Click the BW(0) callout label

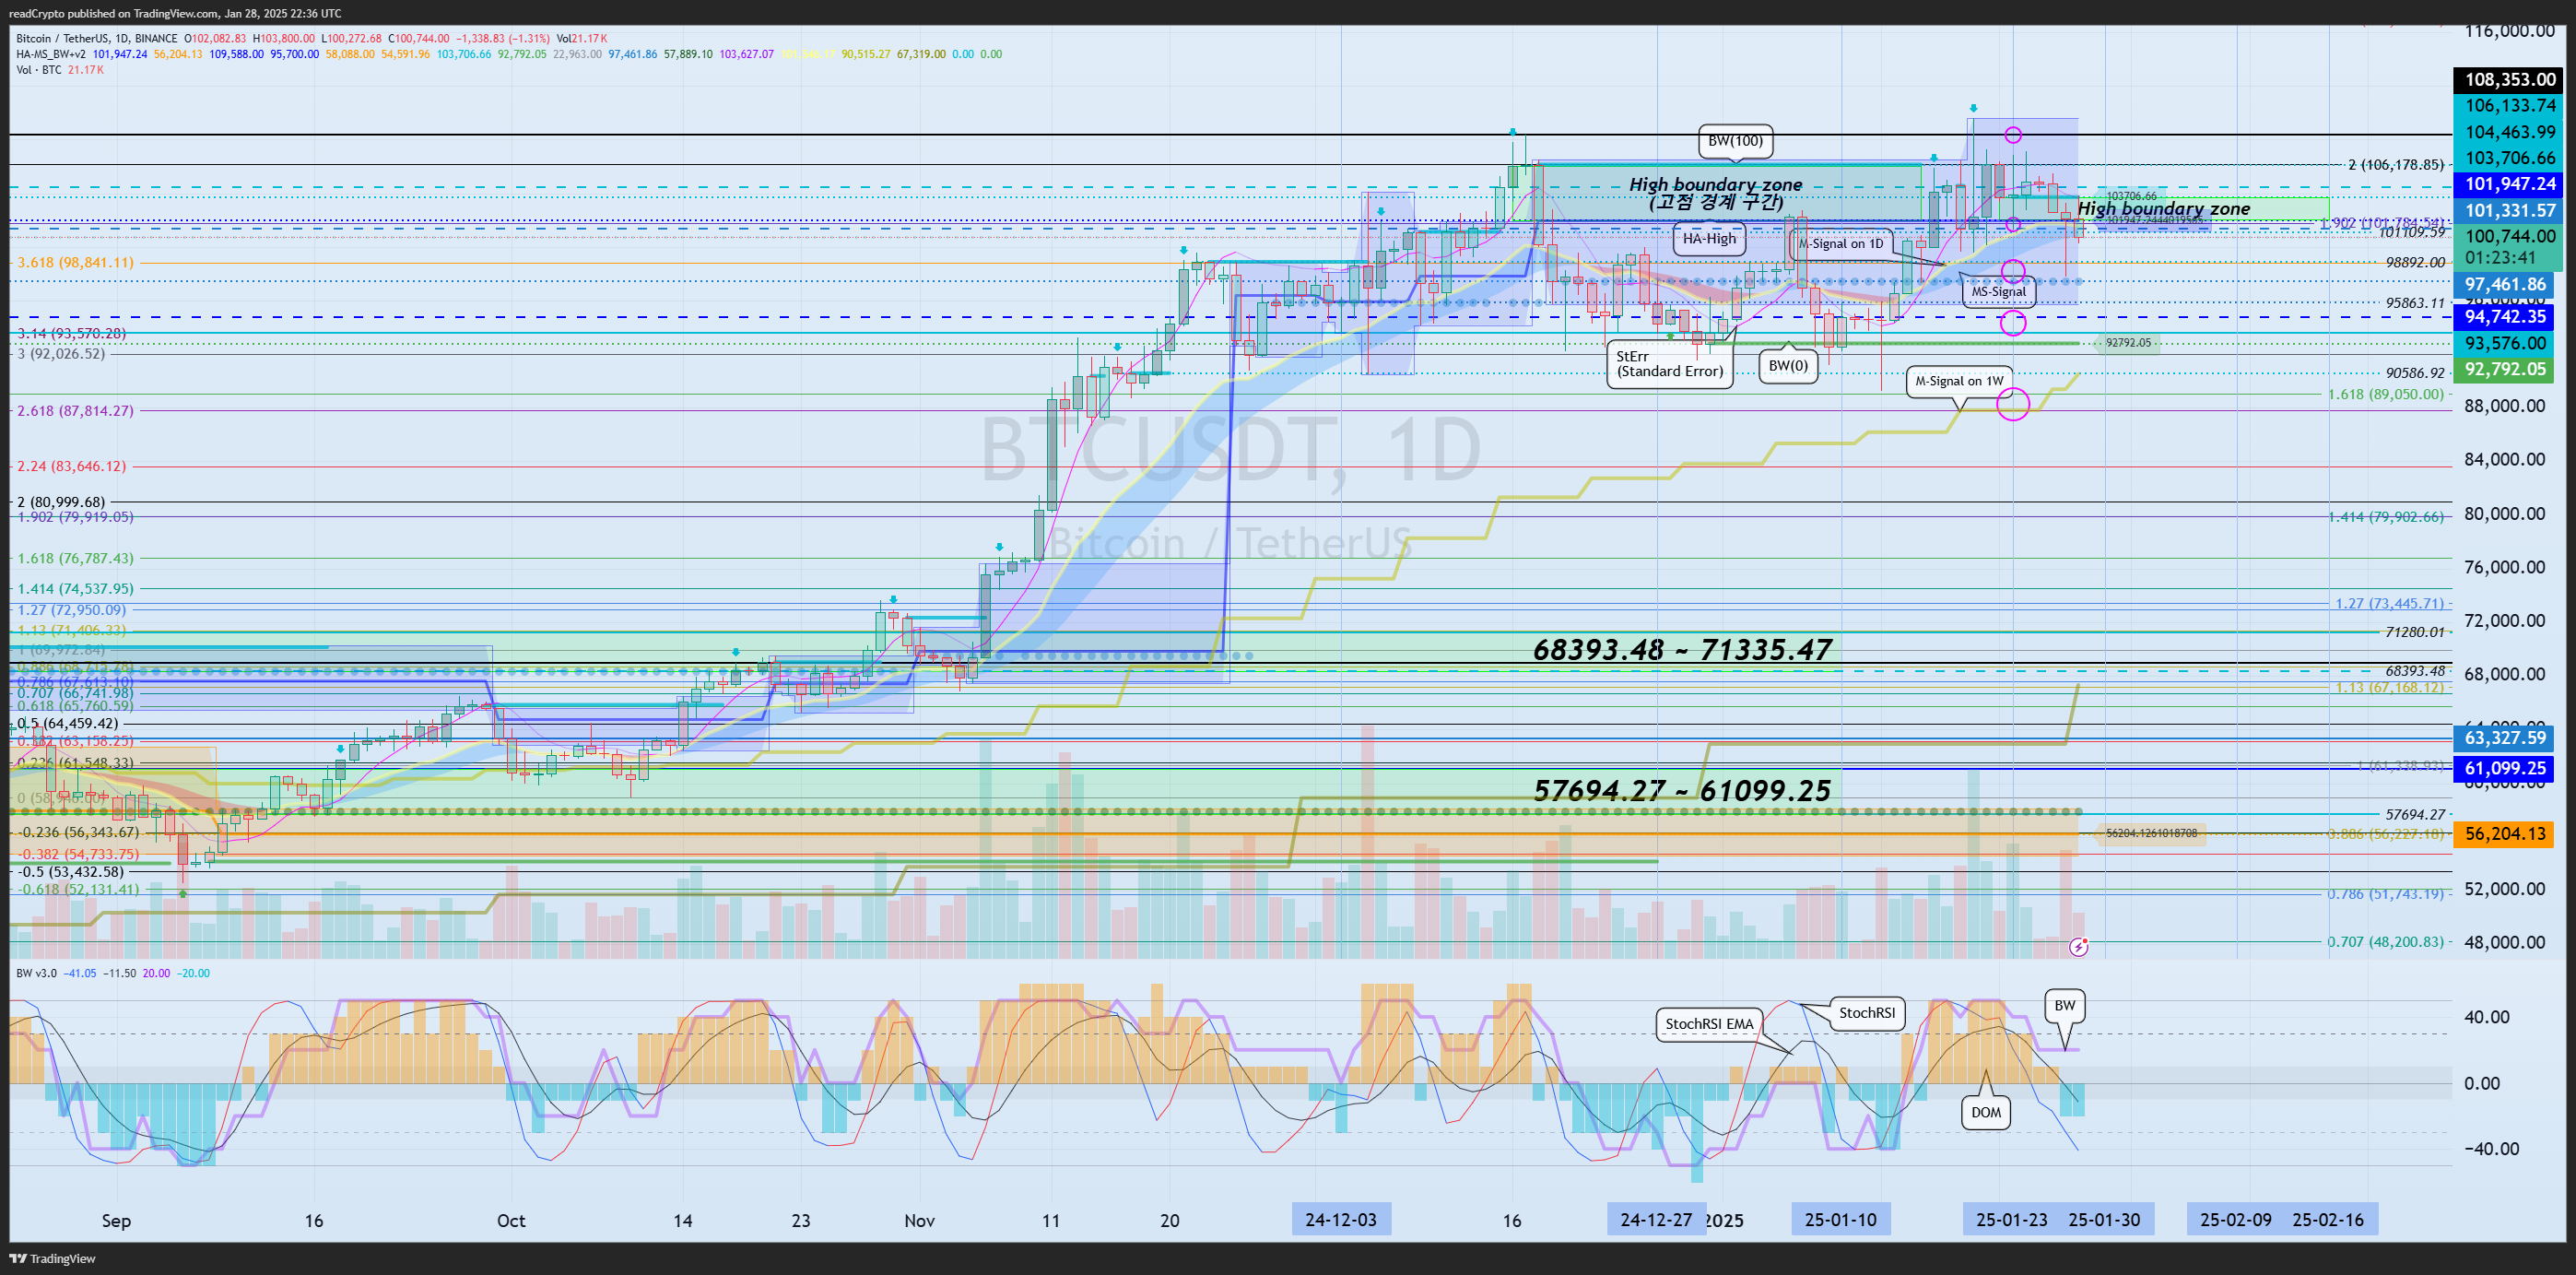click(1788, 366)
